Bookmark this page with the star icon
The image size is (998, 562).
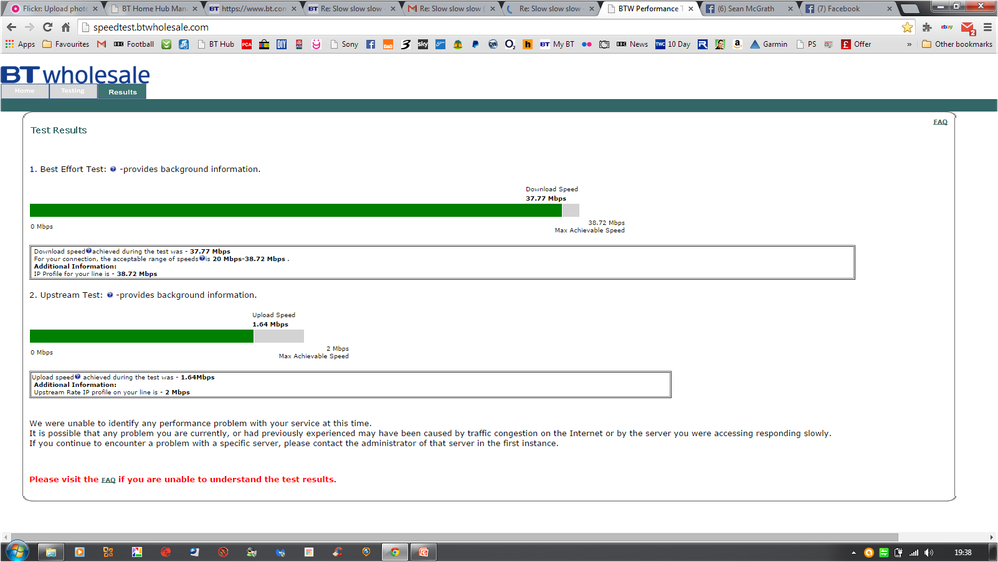click(x=907, y=27)
